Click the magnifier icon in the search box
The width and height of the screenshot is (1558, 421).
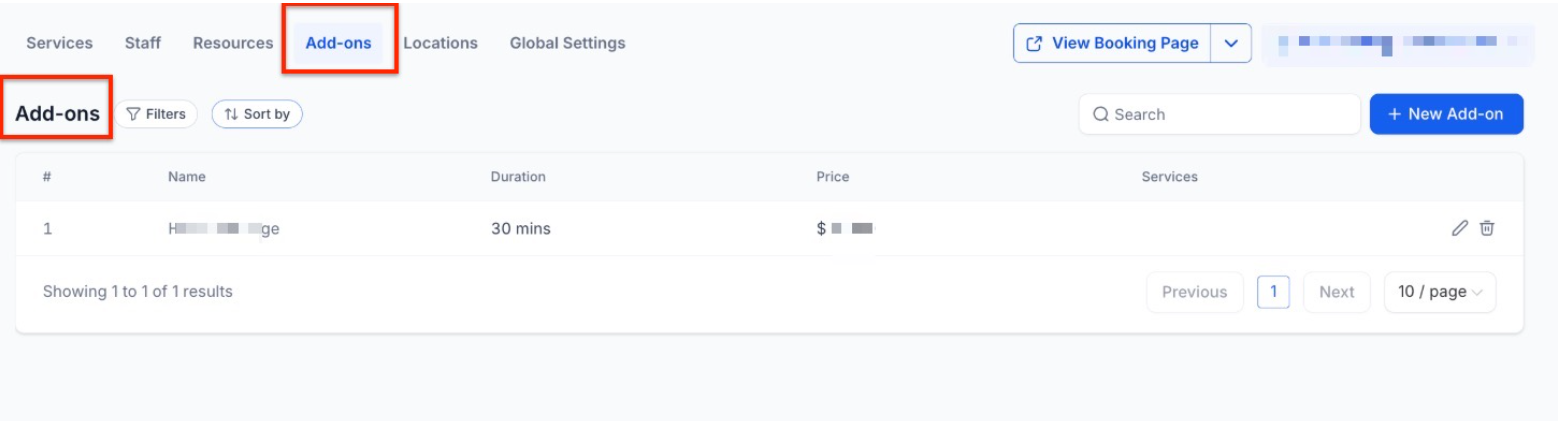(x=1101, y=114)
